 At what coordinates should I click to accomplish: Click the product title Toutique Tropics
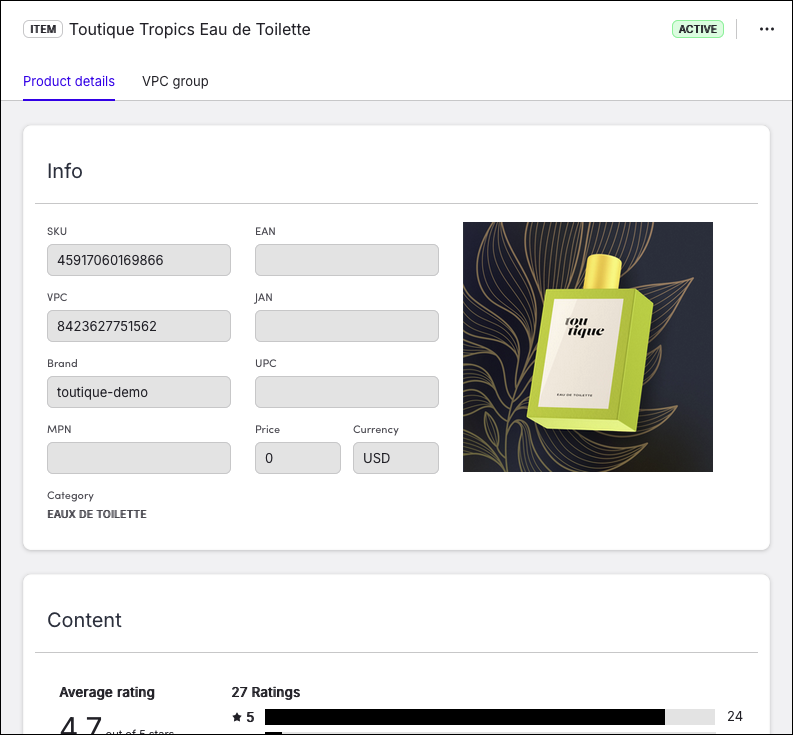[x=190, y=29]
